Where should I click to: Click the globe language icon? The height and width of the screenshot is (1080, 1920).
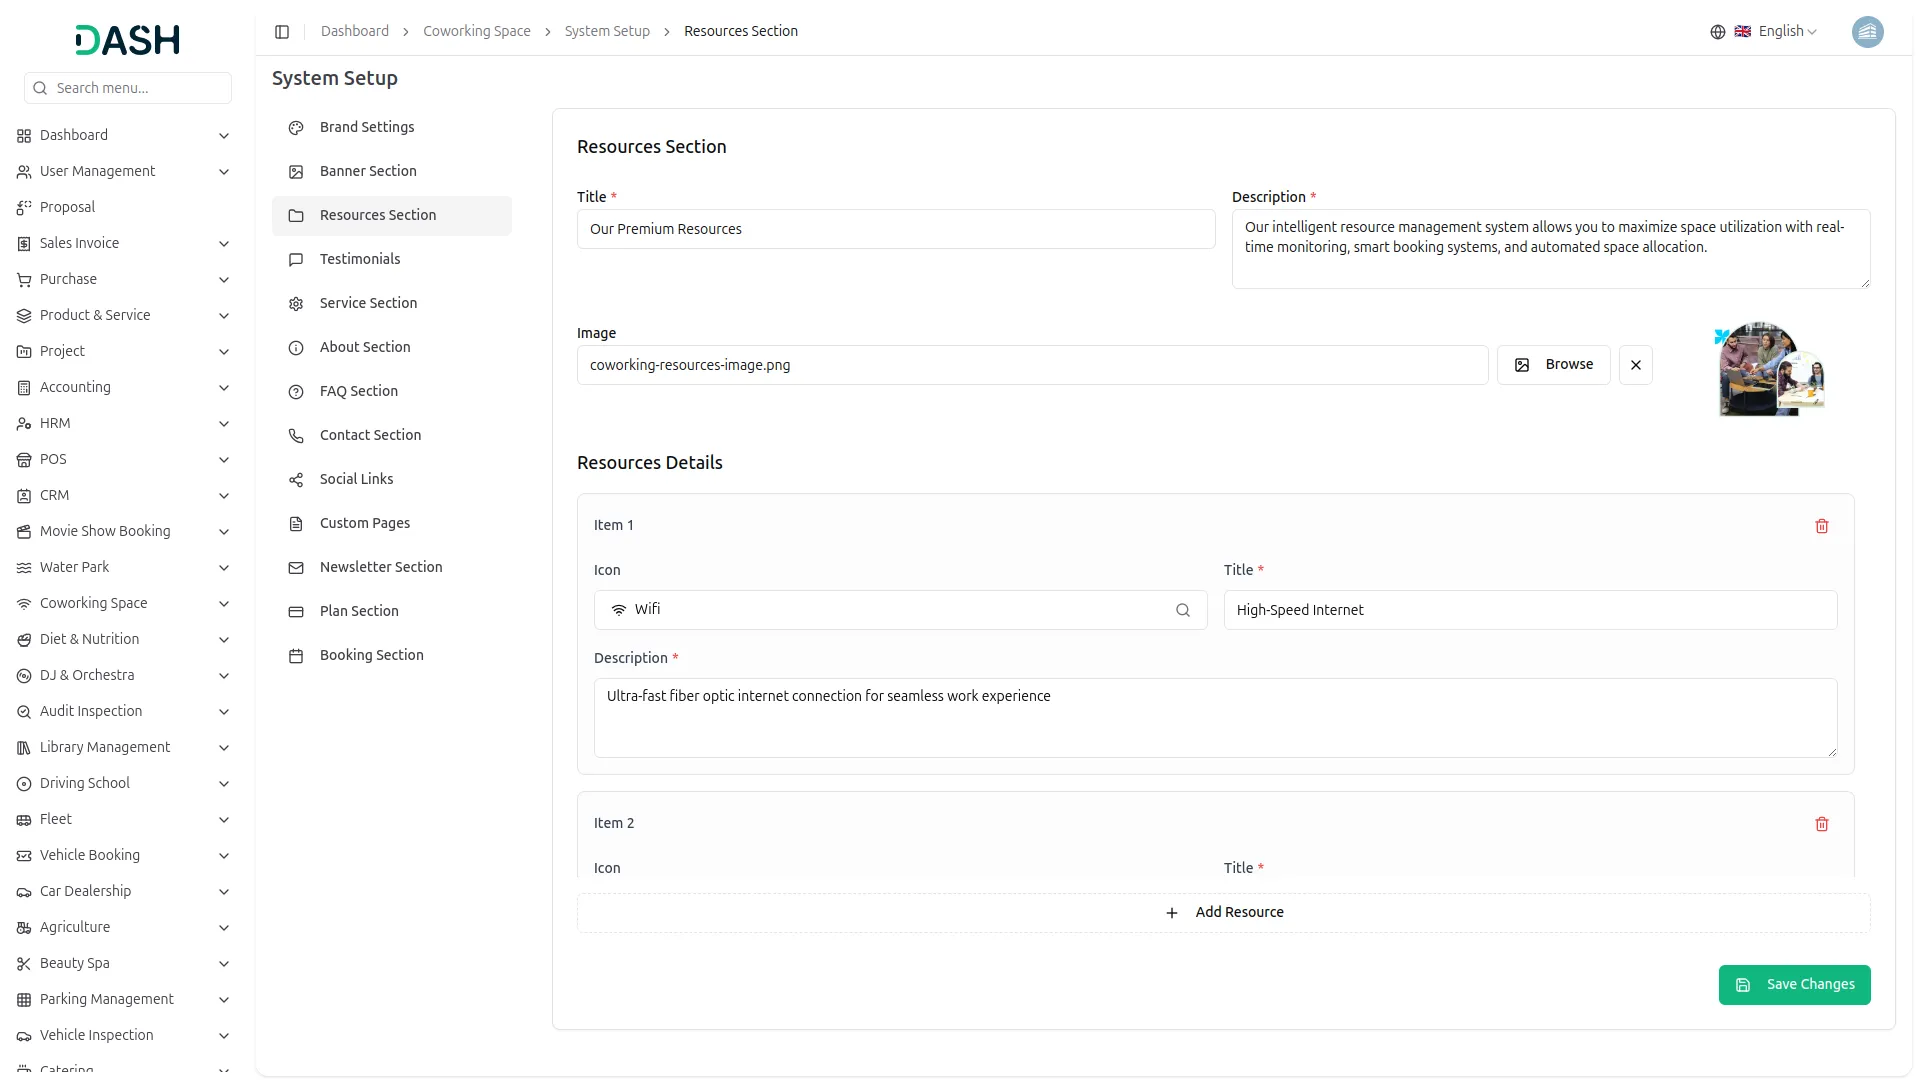point(1717,32)
